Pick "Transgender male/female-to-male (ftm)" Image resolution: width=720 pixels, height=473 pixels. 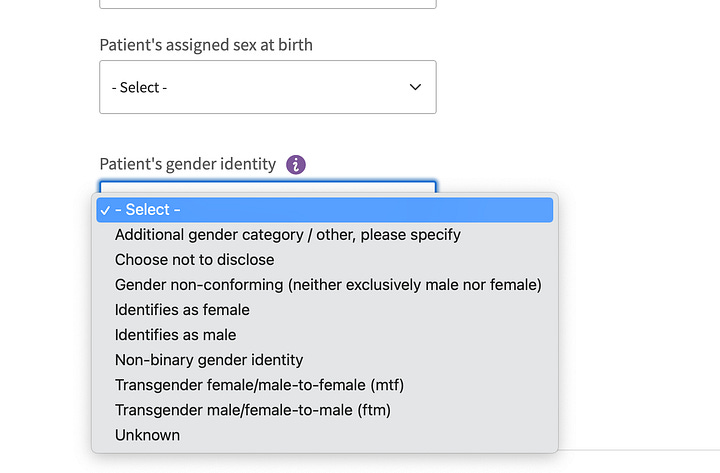tap(252, 410)
